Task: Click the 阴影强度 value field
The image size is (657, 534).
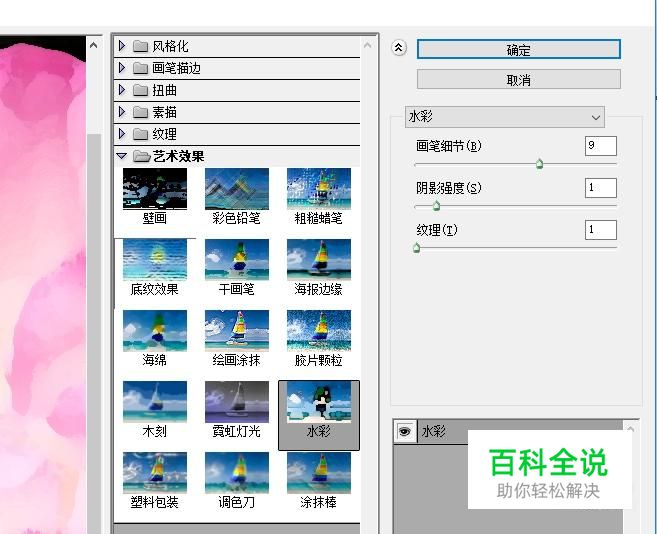Action: [601, 188]
